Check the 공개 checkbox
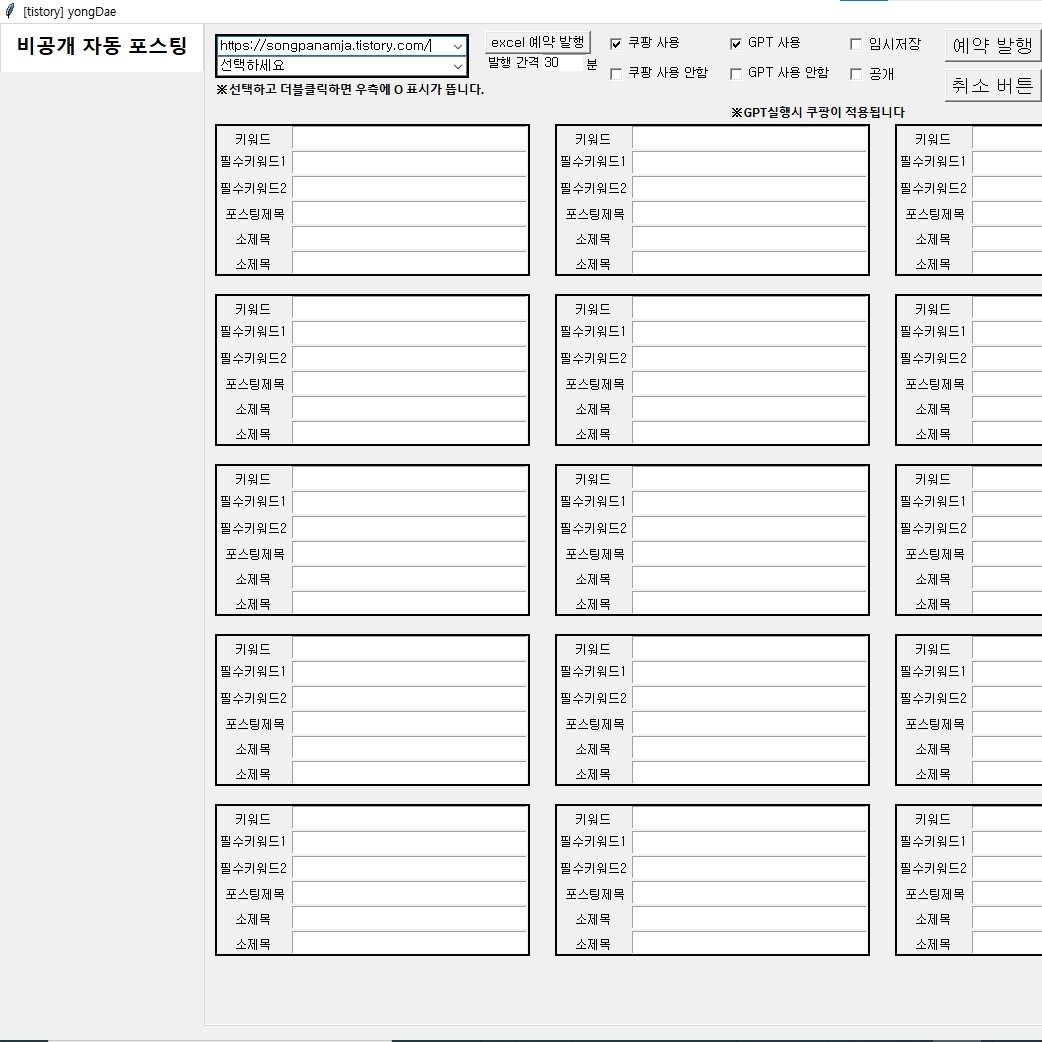 click(x=856, y=74)
